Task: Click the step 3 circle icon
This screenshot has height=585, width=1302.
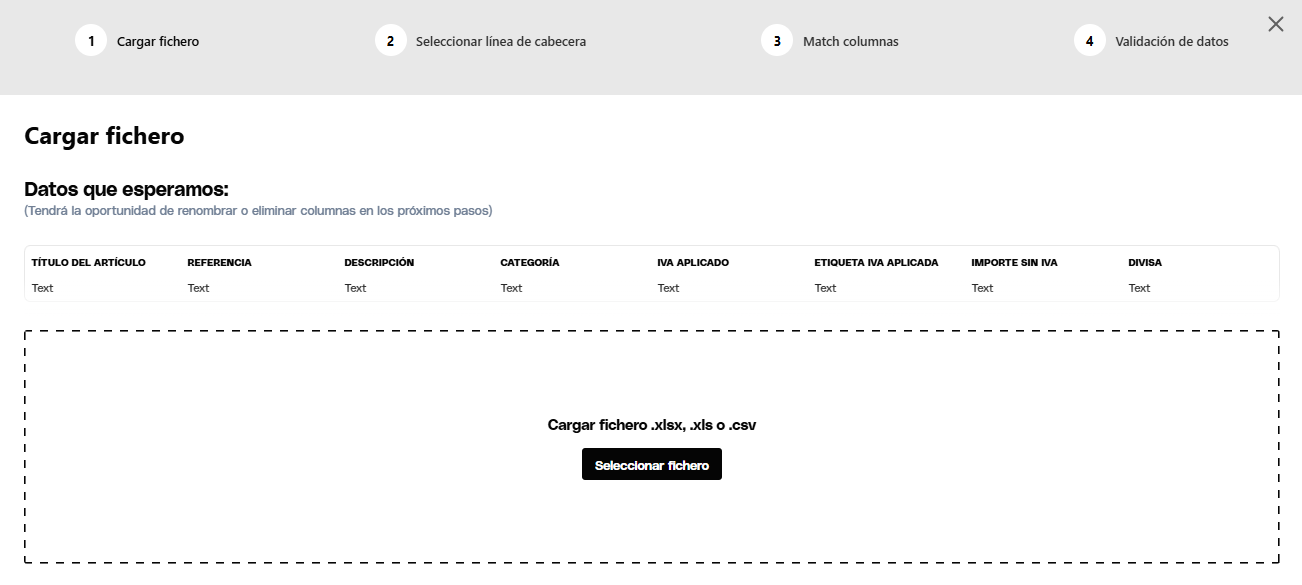Action: click(777, 41)
